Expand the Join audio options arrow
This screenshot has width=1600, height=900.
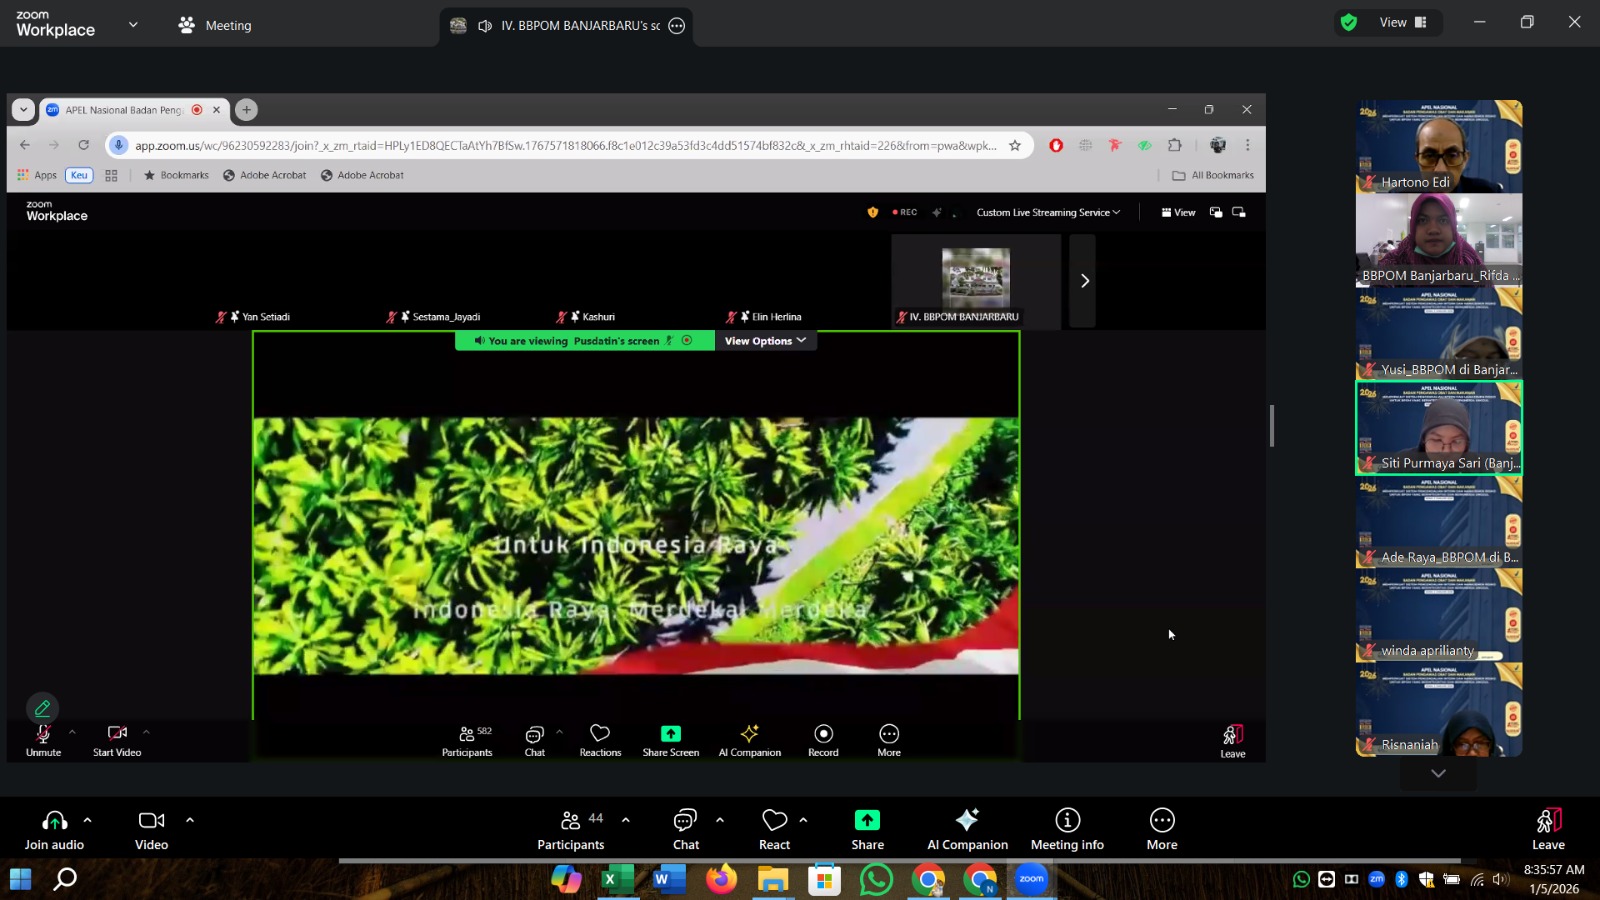pos(88,820)
